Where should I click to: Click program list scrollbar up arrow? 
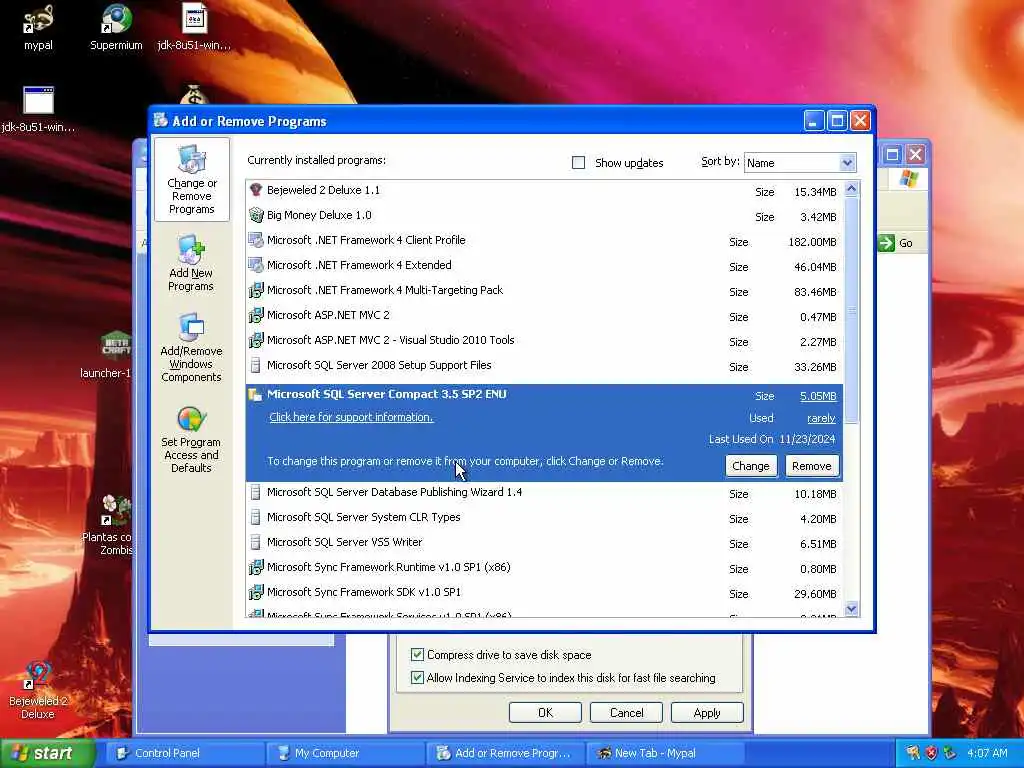851,189
